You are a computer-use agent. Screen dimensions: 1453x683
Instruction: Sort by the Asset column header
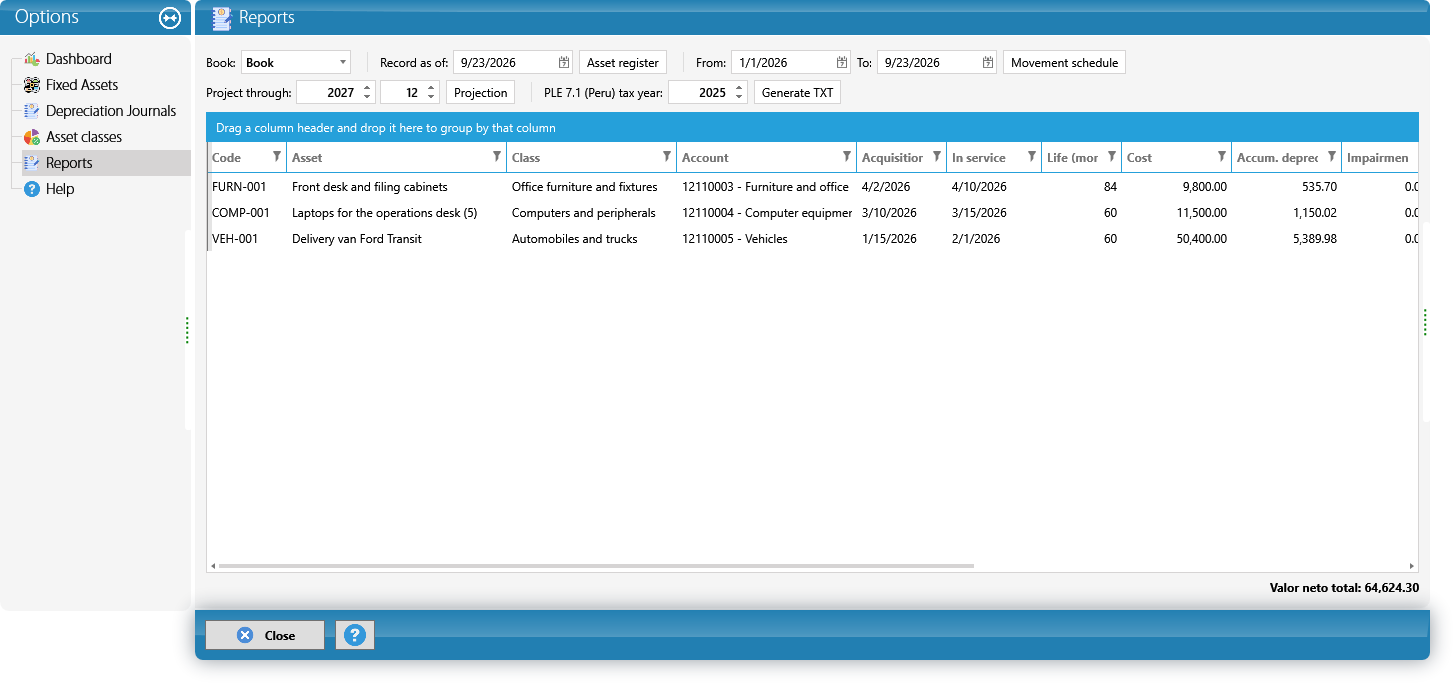pyautogui.click(x=307, y=157)
